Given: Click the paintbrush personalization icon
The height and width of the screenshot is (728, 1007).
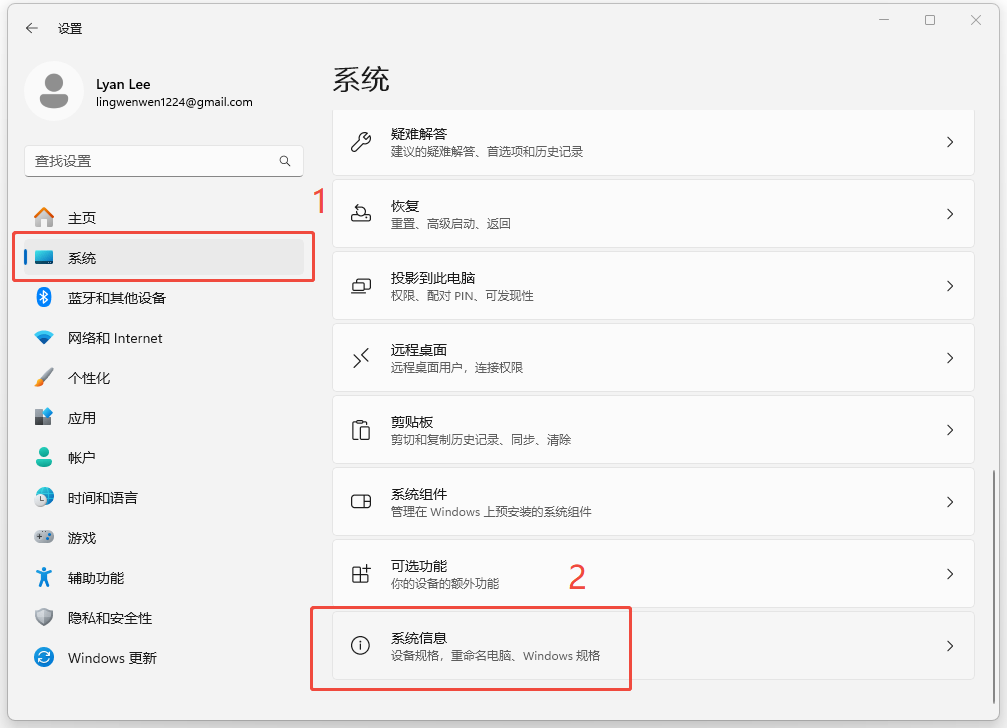Looking at the screenshot, I should coord(44,378).
